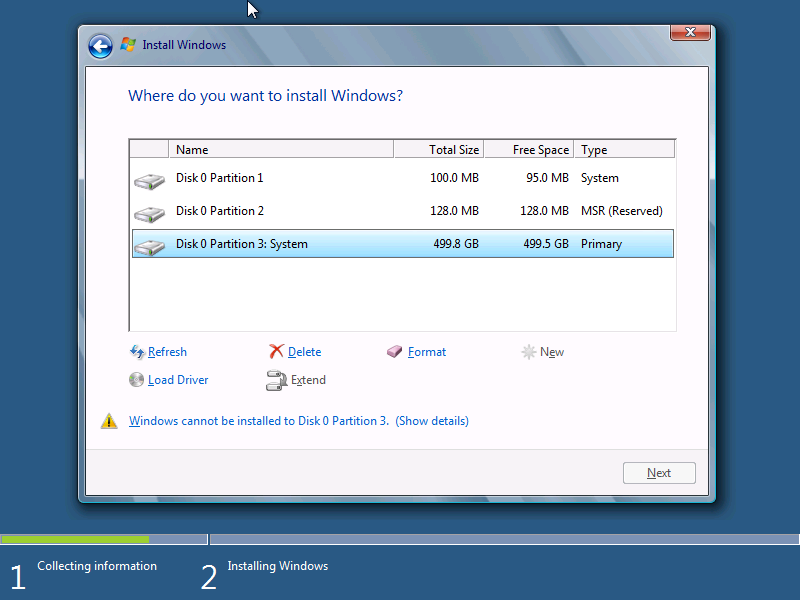Click the Type column header
Screen dimensions: 800x600
624,149
